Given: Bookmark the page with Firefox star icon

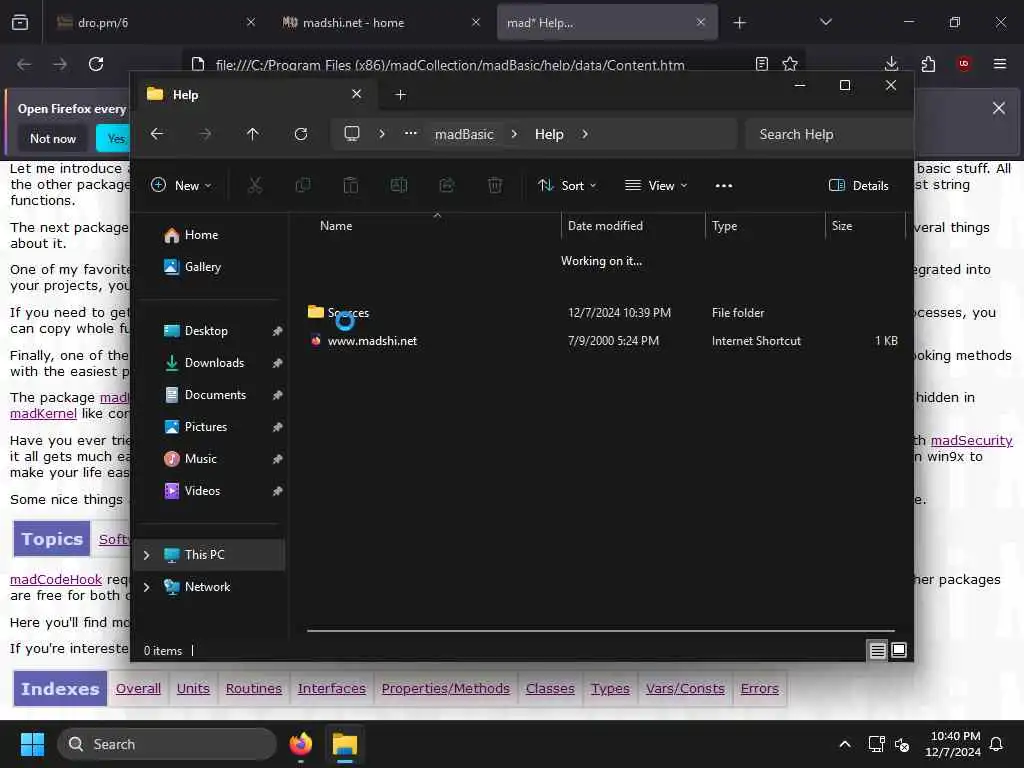Looking at the screenshot, I should pyautogui.click(x=790, y=64).
